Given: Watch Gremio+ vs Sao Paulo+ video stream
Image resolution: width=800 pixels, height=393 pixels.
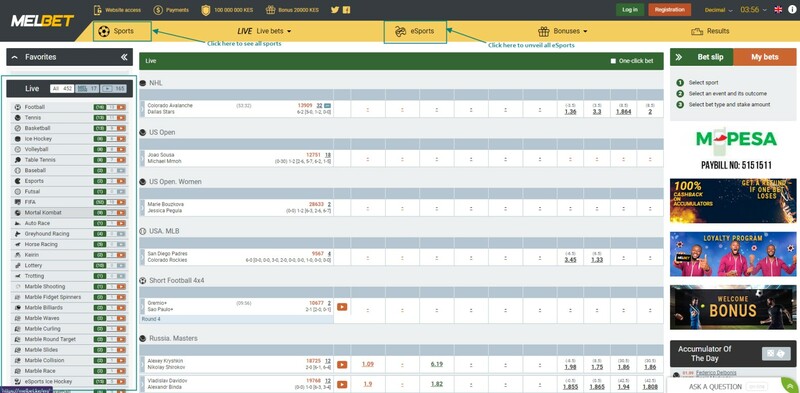Looking at the screenshot, I should point(342,307).
